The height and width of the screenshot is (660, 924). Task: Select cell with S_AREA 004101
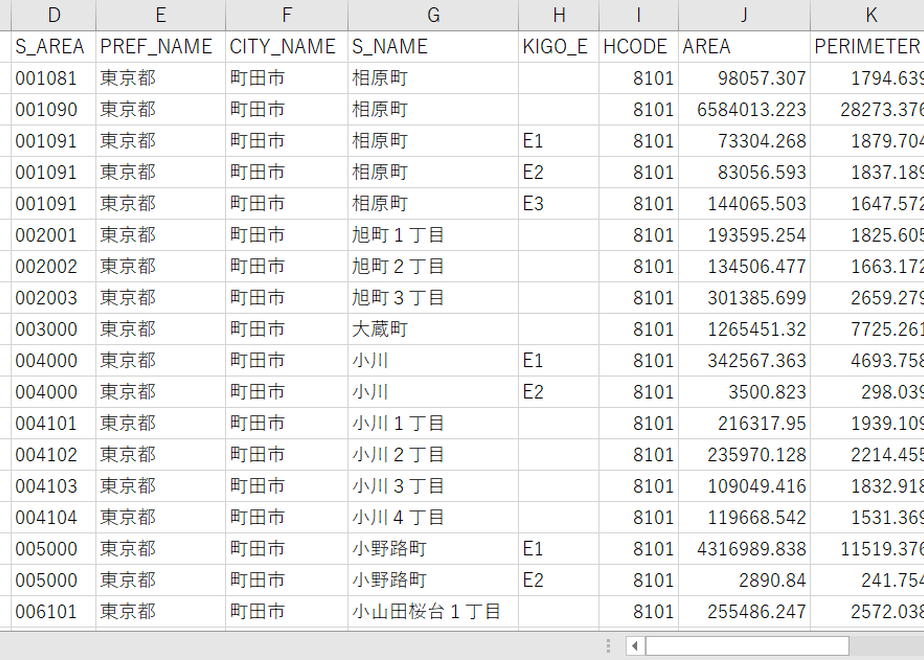pyautogui.click(x=54, y=423)
